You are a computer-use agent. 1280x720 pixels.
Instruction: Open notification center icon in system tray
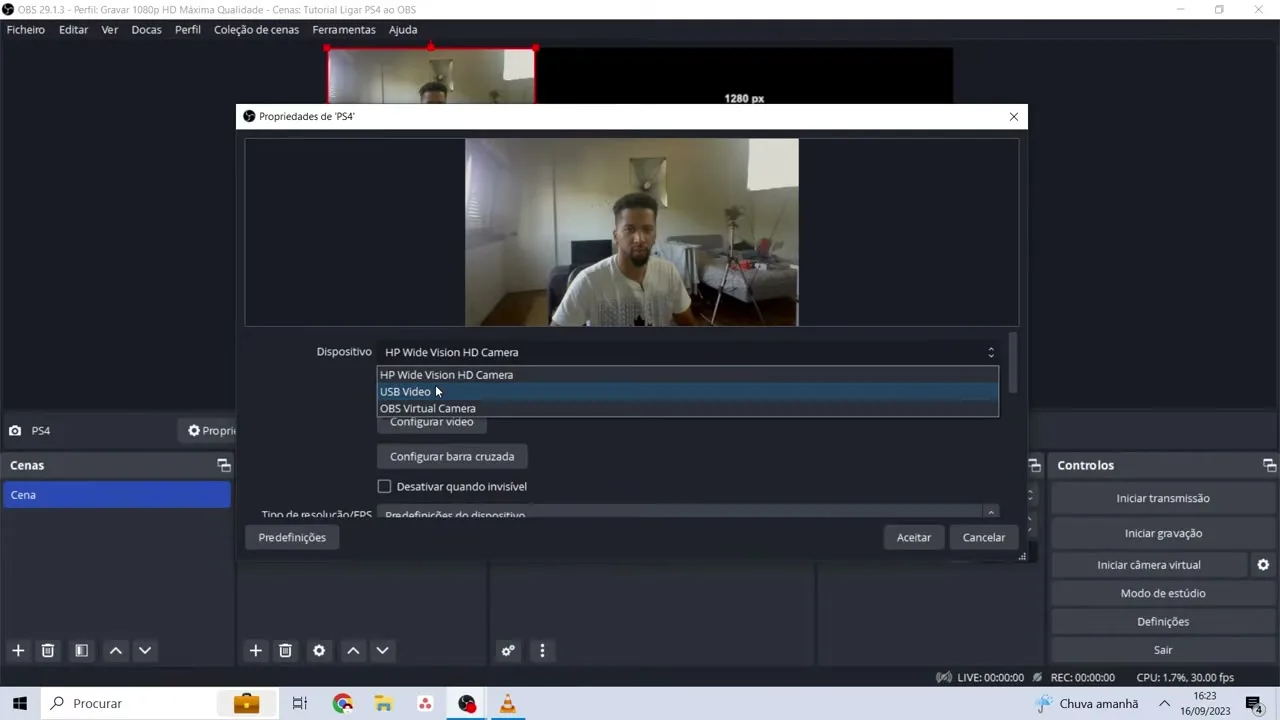(x=1254, y=703)
